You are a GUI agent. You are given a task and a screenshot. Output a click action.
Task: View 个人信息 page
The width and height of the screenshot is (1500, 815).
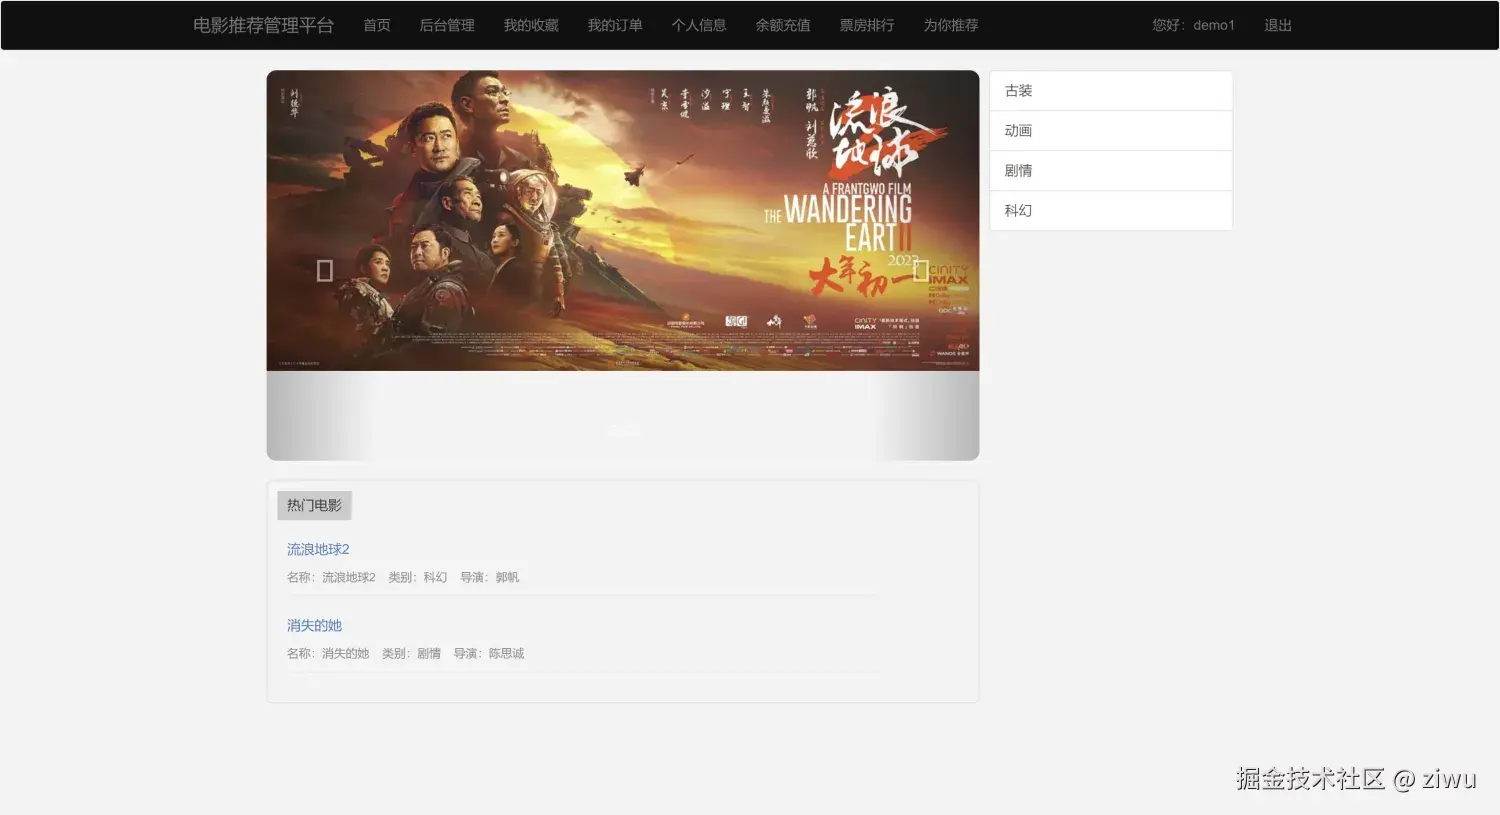(x=699, y=25)
